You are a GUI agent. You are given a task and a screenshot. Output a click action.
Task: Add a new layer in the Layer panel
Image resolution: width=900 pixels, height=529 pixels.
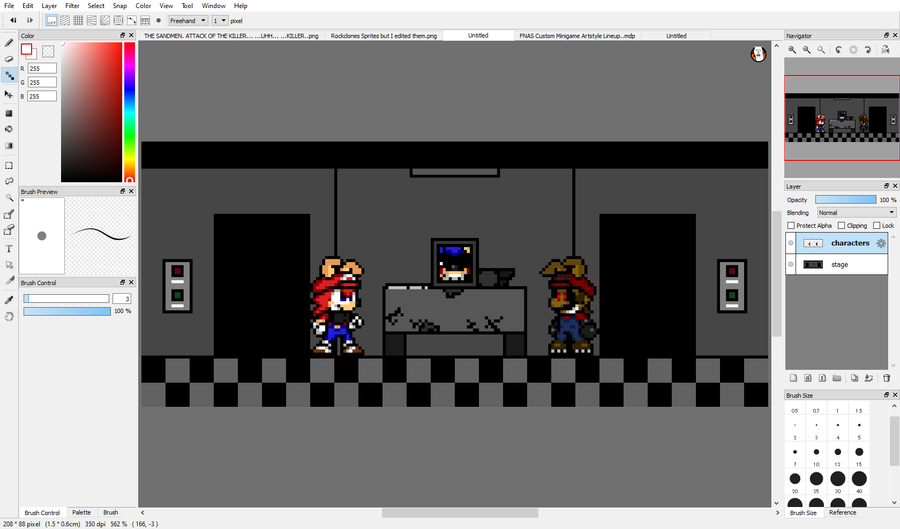793,378
